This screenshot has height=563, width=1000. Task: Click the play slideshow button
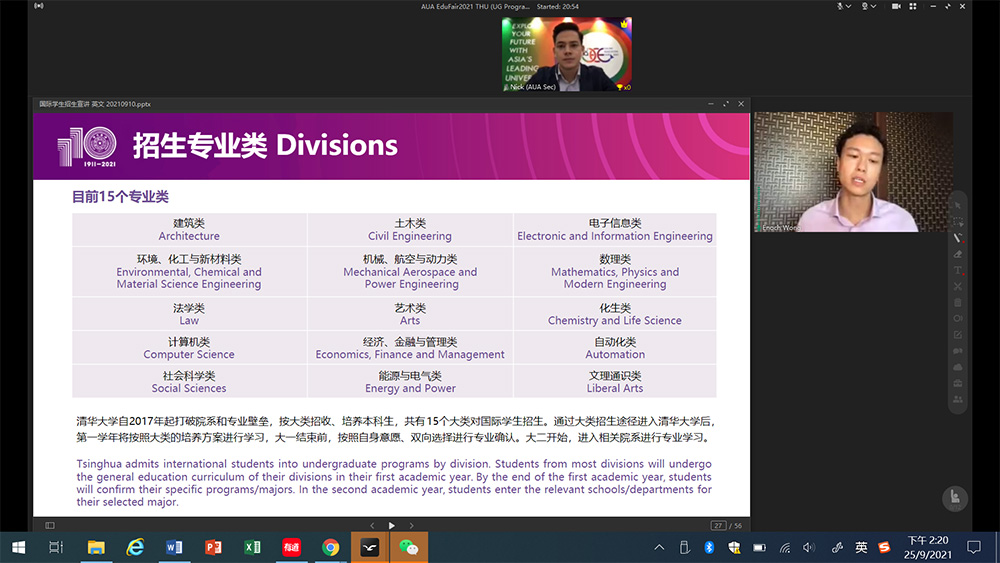coord(392,525)
